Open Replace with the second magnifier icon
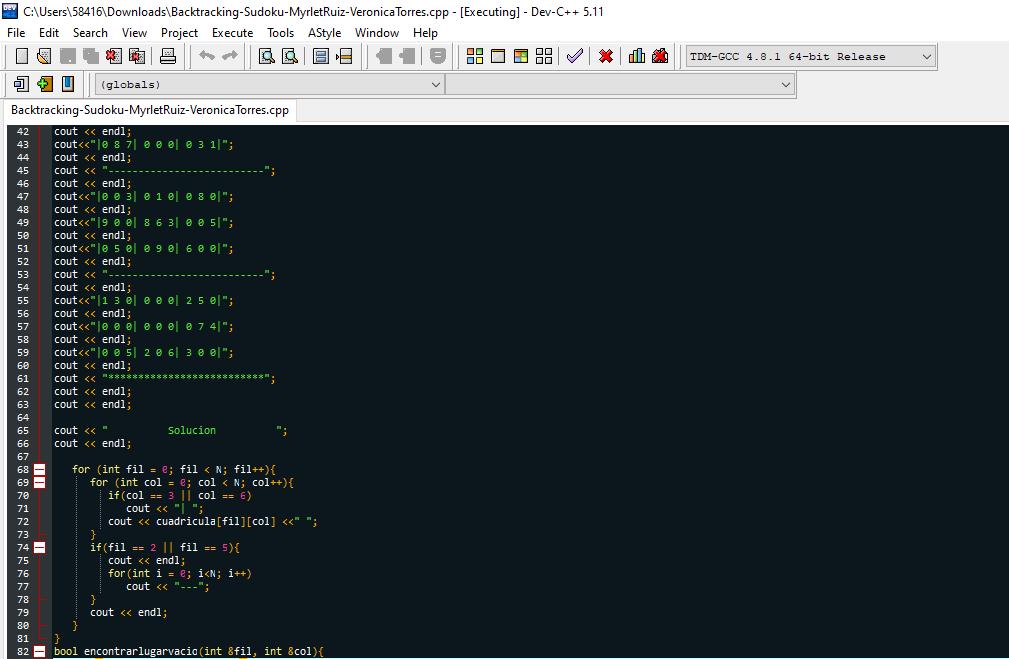 coord(290,57)
